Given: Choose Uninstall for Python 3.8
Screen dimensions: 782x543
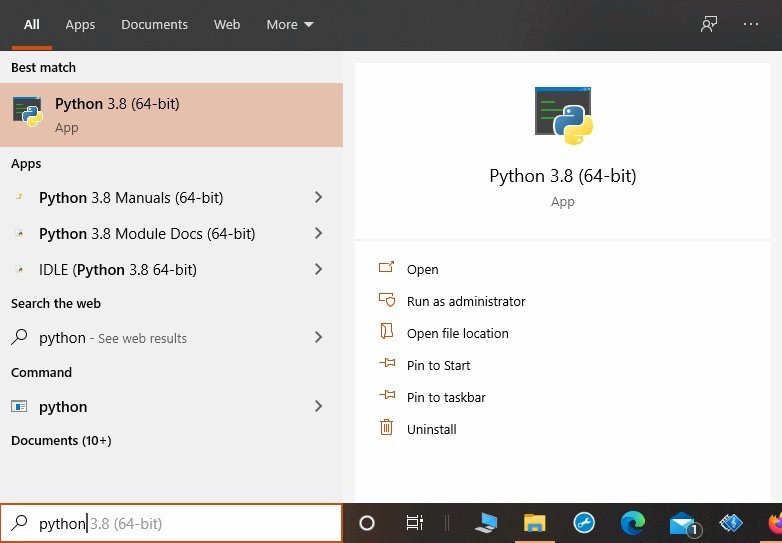Looking at the screenshot, I should [431, 429].
